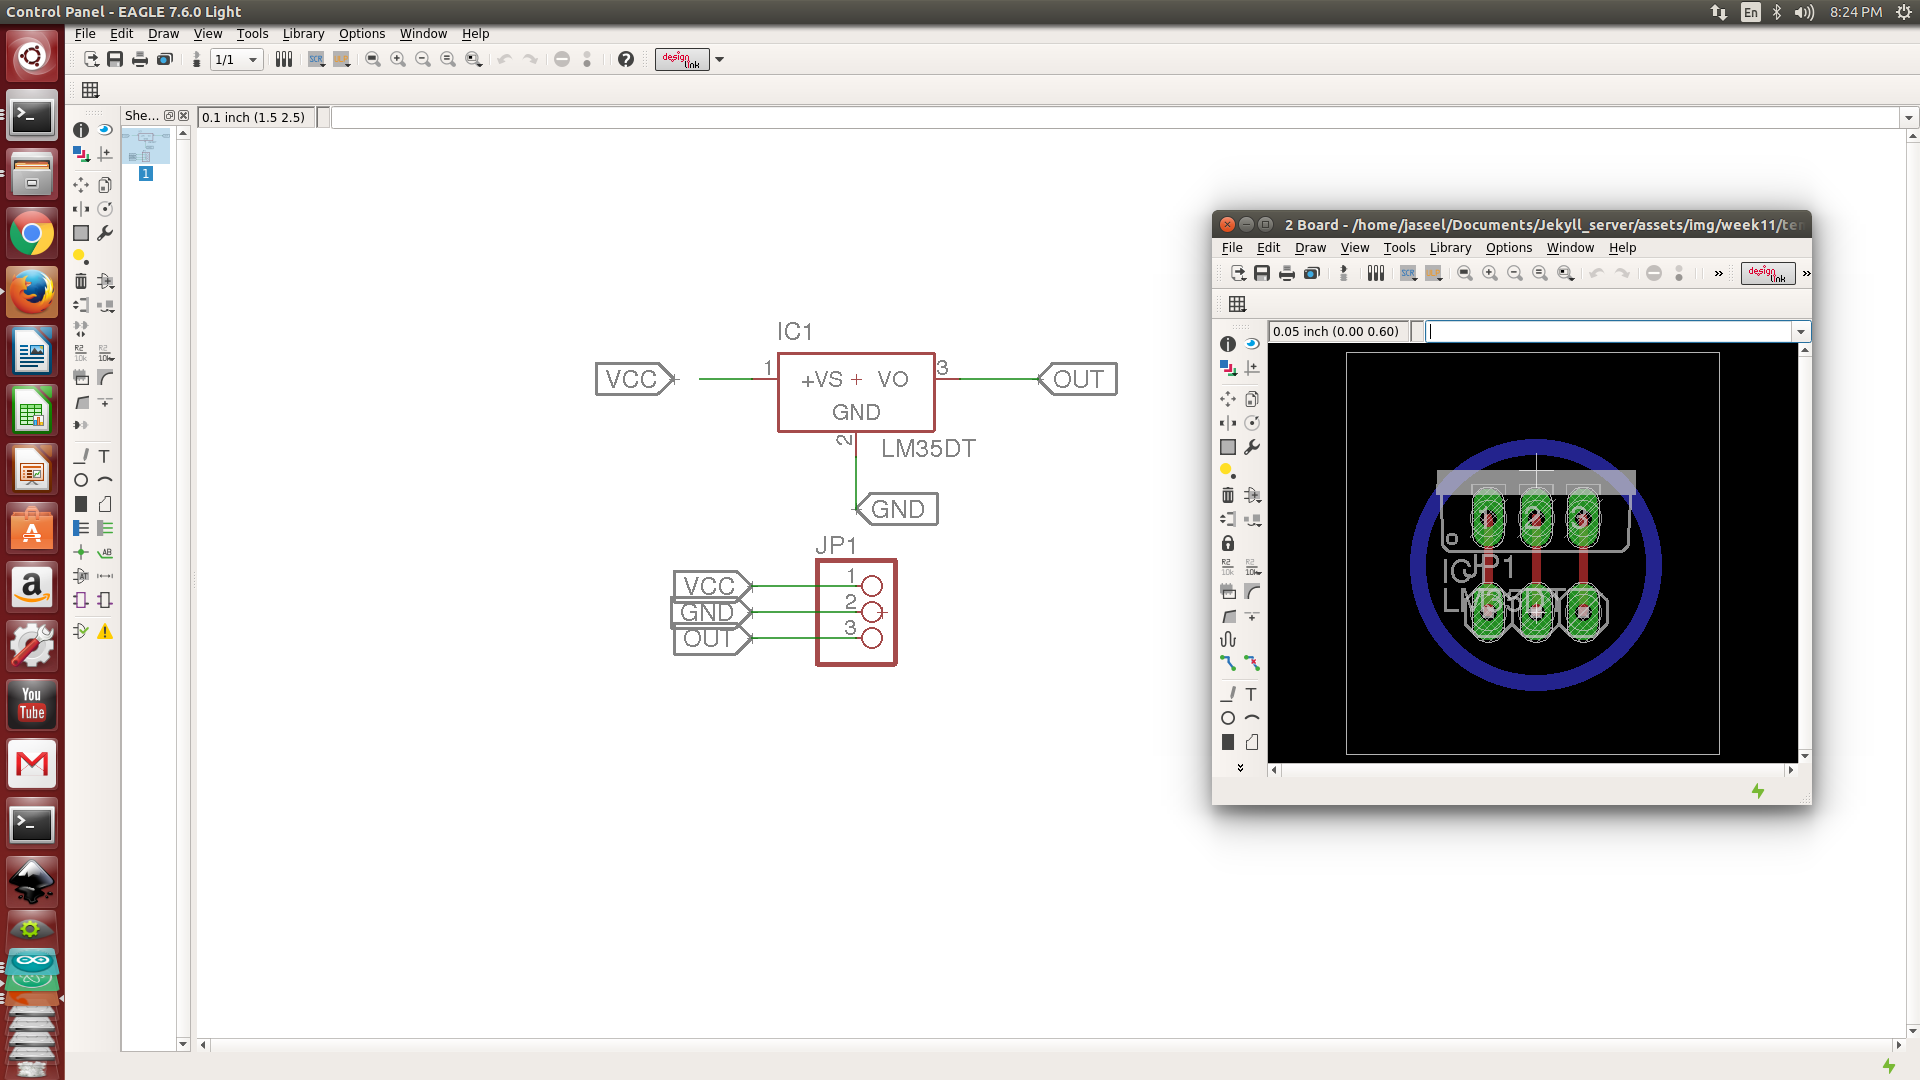The width and height of the screenshot is (1920, 1080).
Task: Expand more Board tools at toolbar bottom
Action: tap(1240, 768)
